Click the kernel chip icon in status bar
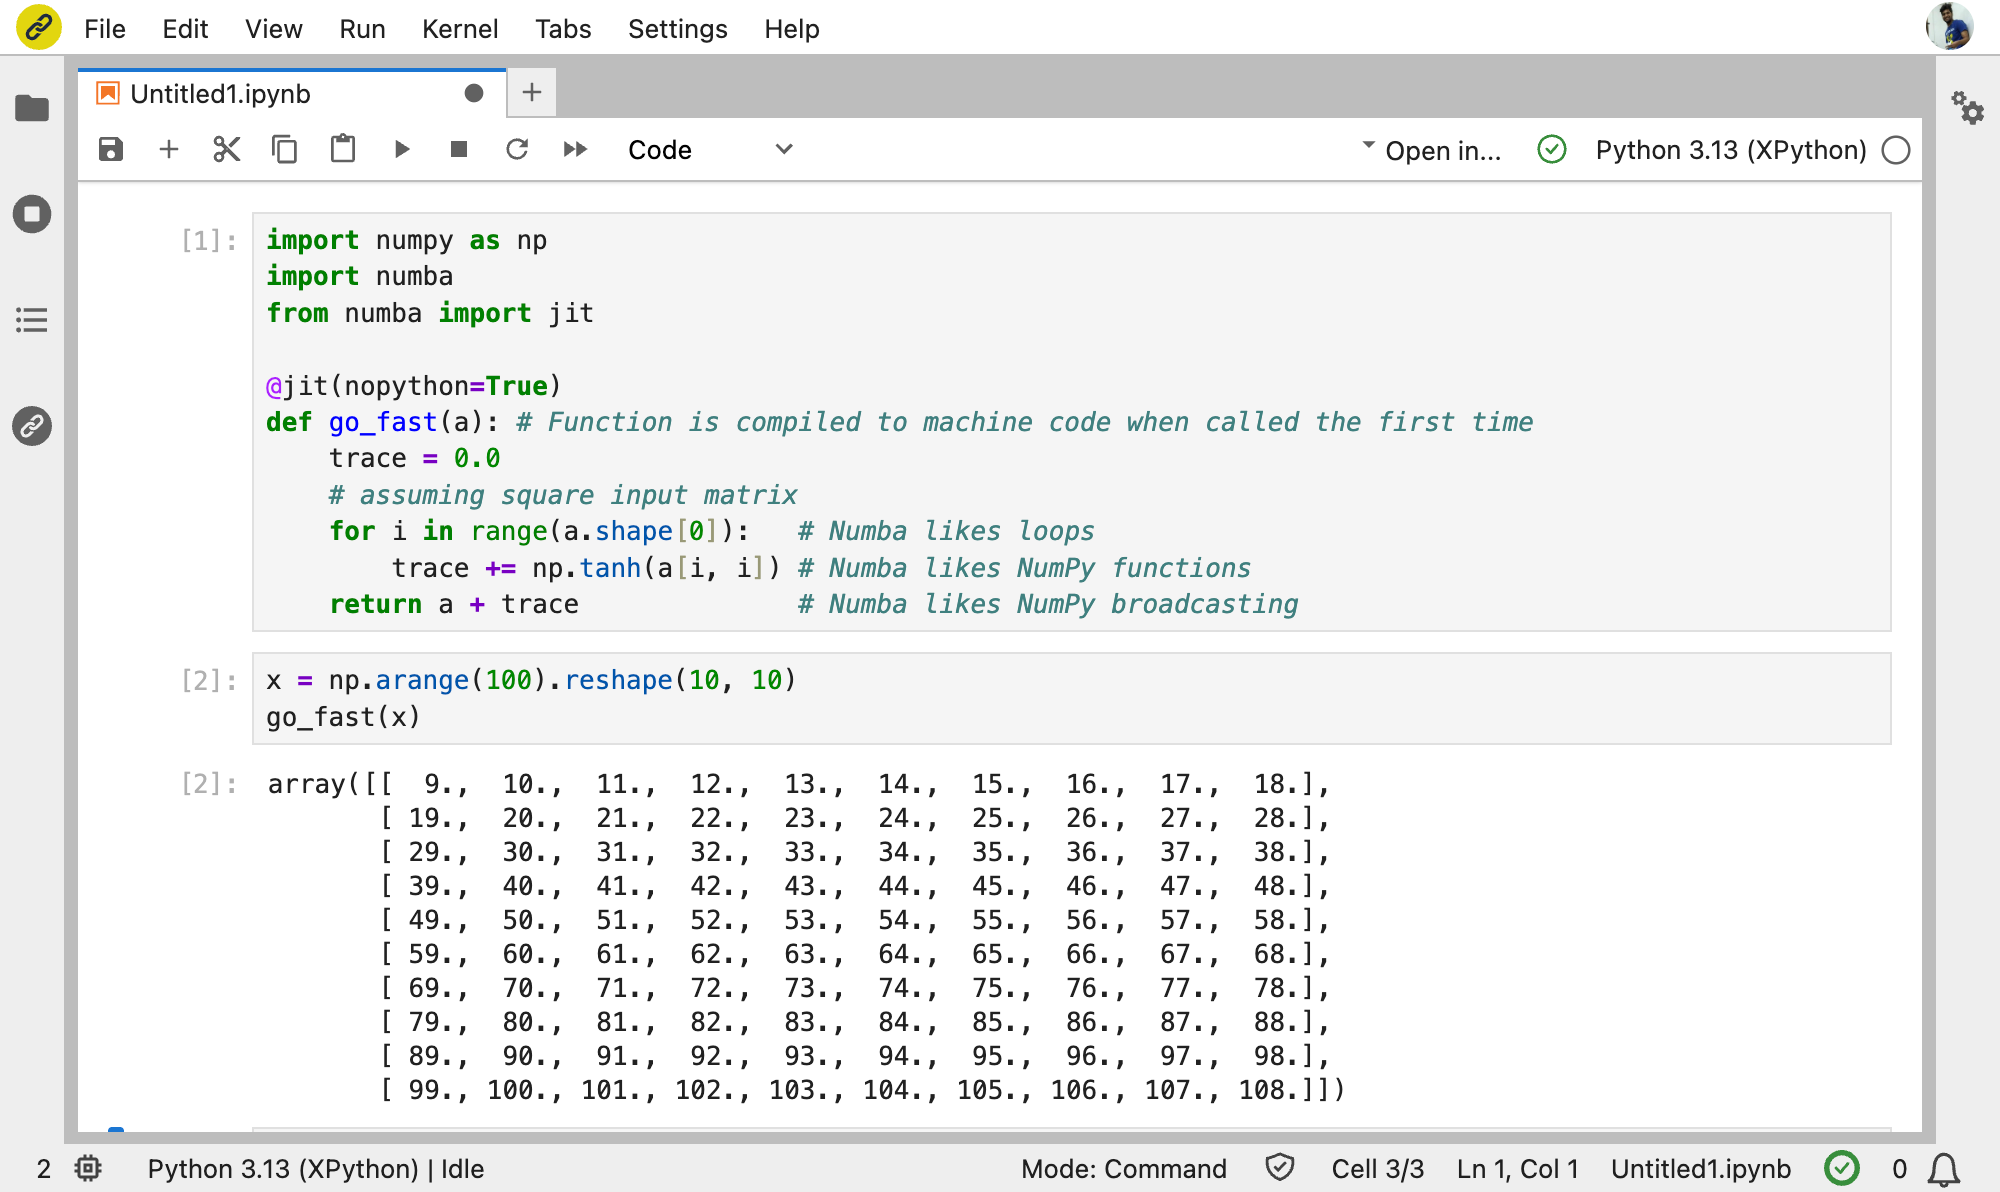Image resolution: width=2000 pixels, height=1192 pixels. coord(88,1168)
